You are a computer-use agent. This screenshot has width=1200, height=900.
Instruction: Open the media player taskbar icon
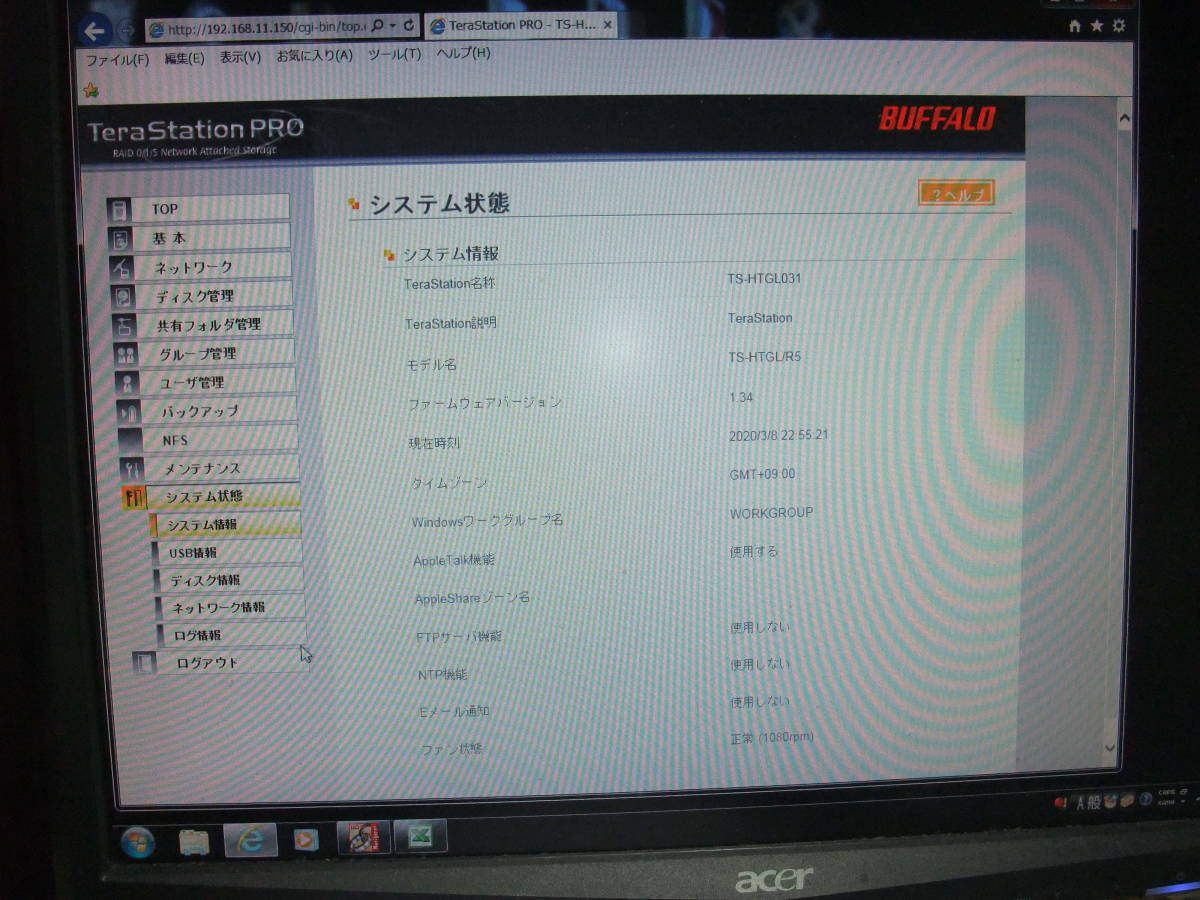(x=306, y=841)
